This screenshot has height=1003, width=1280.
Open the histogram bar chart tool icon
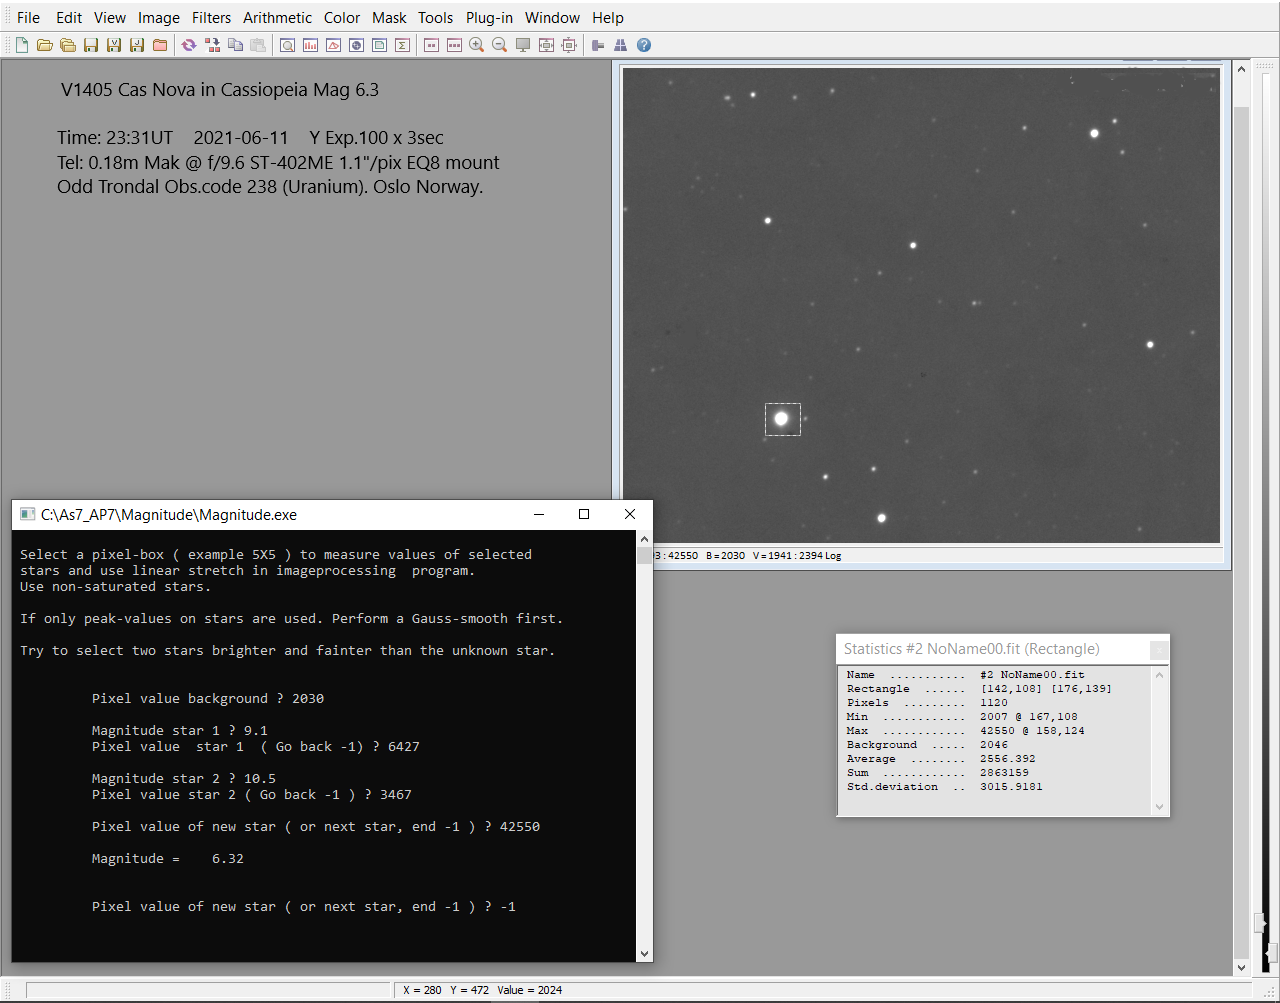tap(311, 45)
